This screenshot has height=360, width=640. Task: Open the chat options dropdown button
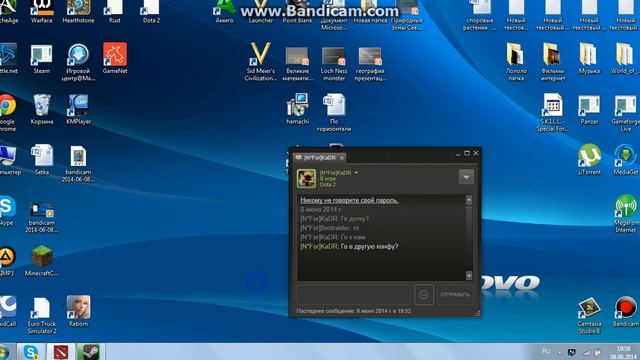(466, 177)
